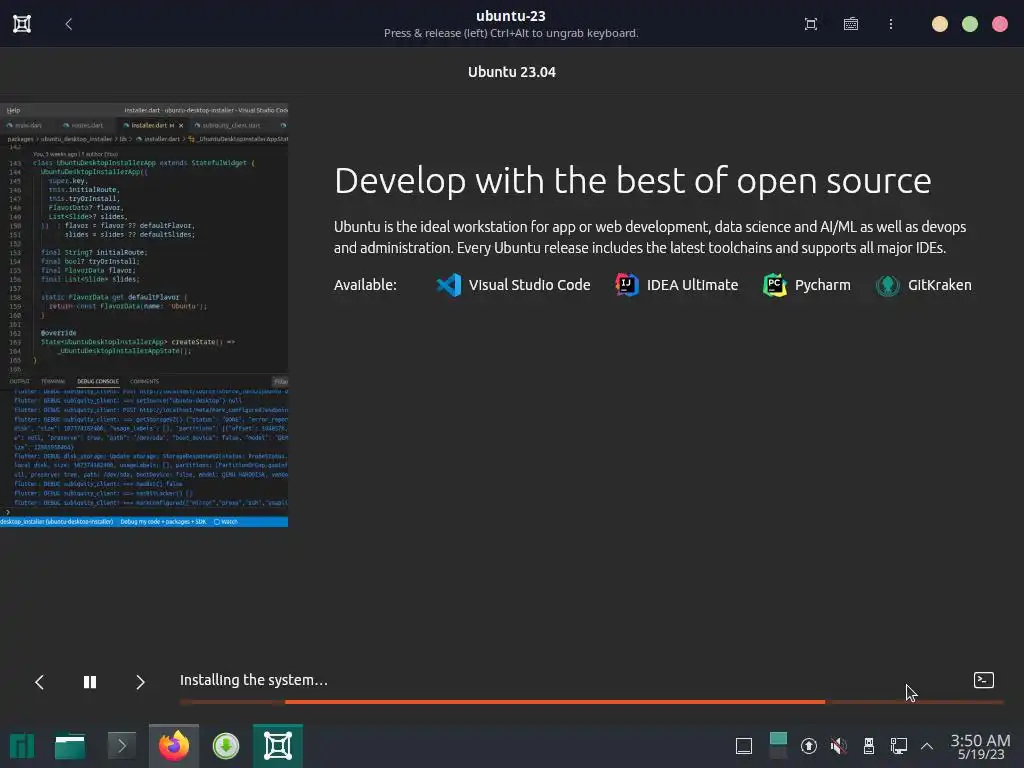This screenshot has height=768, width=1024.
Task: Click the muted audio volume icon
Action: [x=839, y=746]
